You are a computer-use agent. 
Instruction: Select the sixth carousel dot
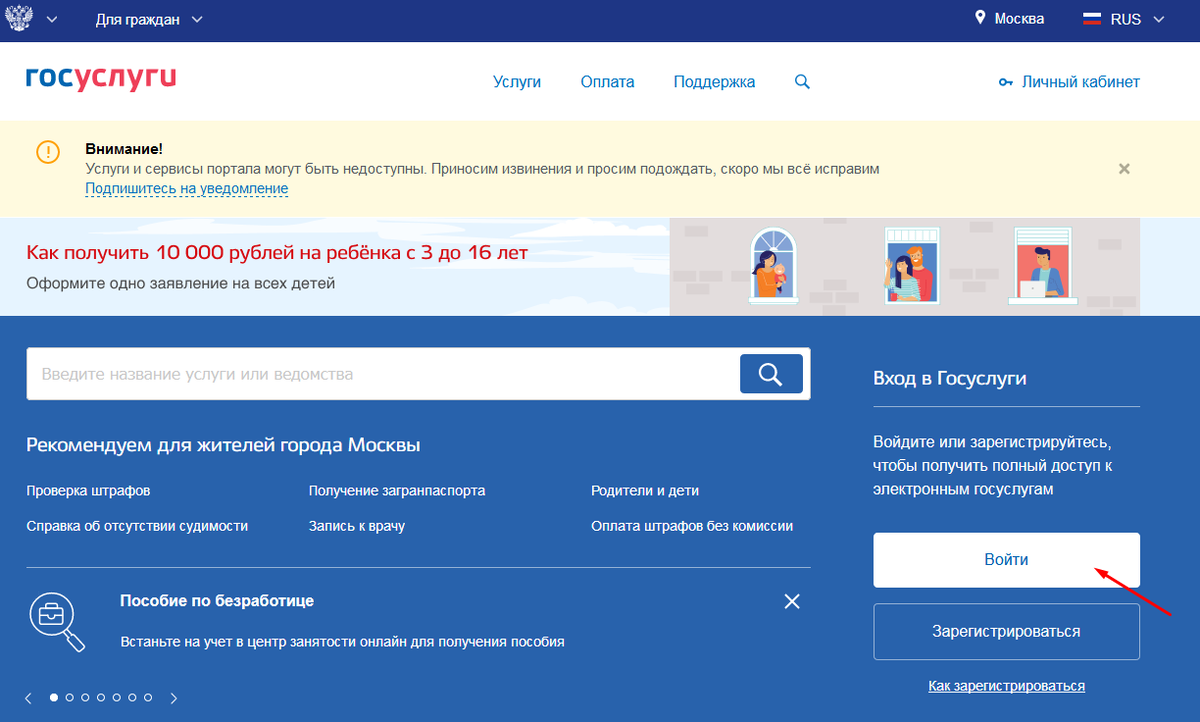pos(132,697)
